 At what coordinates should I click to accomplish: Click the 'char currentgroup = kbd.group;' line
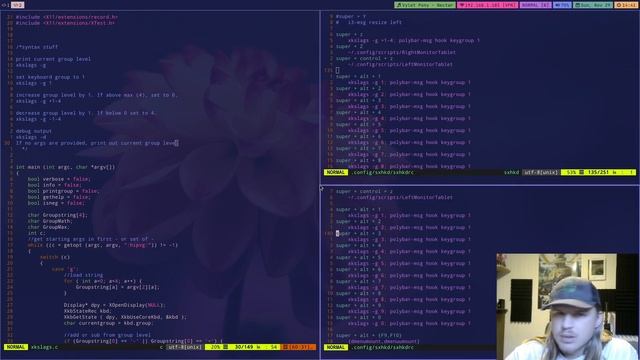tap(108, 323)
